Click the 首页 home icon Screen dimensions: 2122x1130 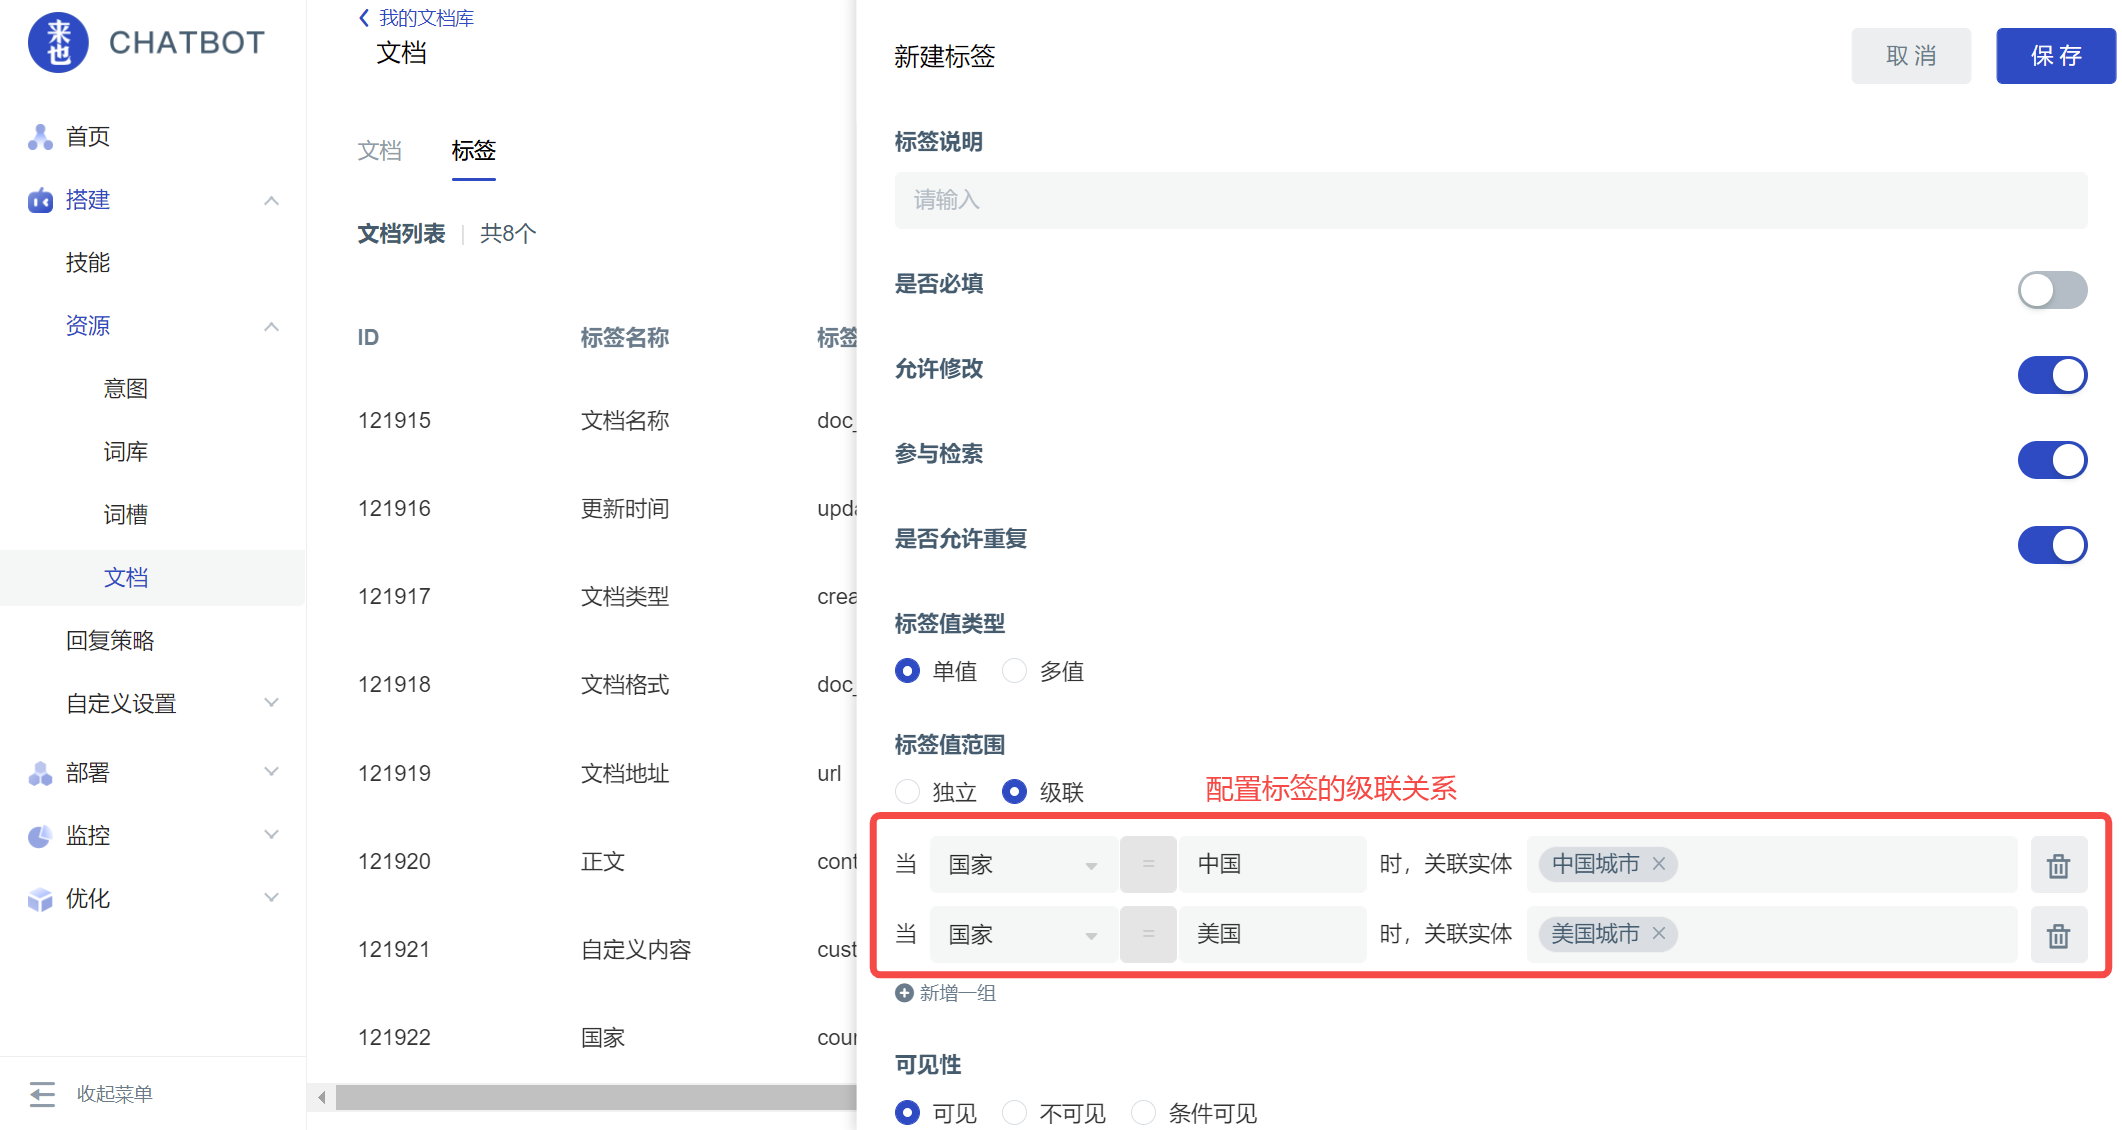[40, 137]
